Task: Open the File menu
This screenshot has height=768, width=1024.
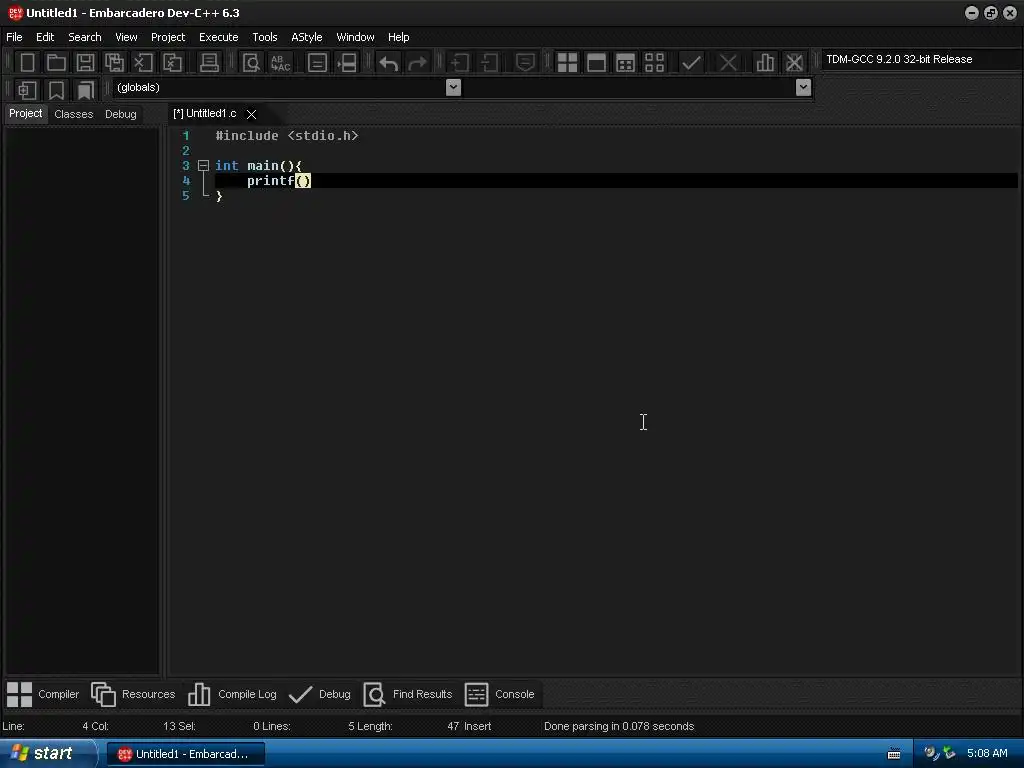Action: tap(14, 37)
